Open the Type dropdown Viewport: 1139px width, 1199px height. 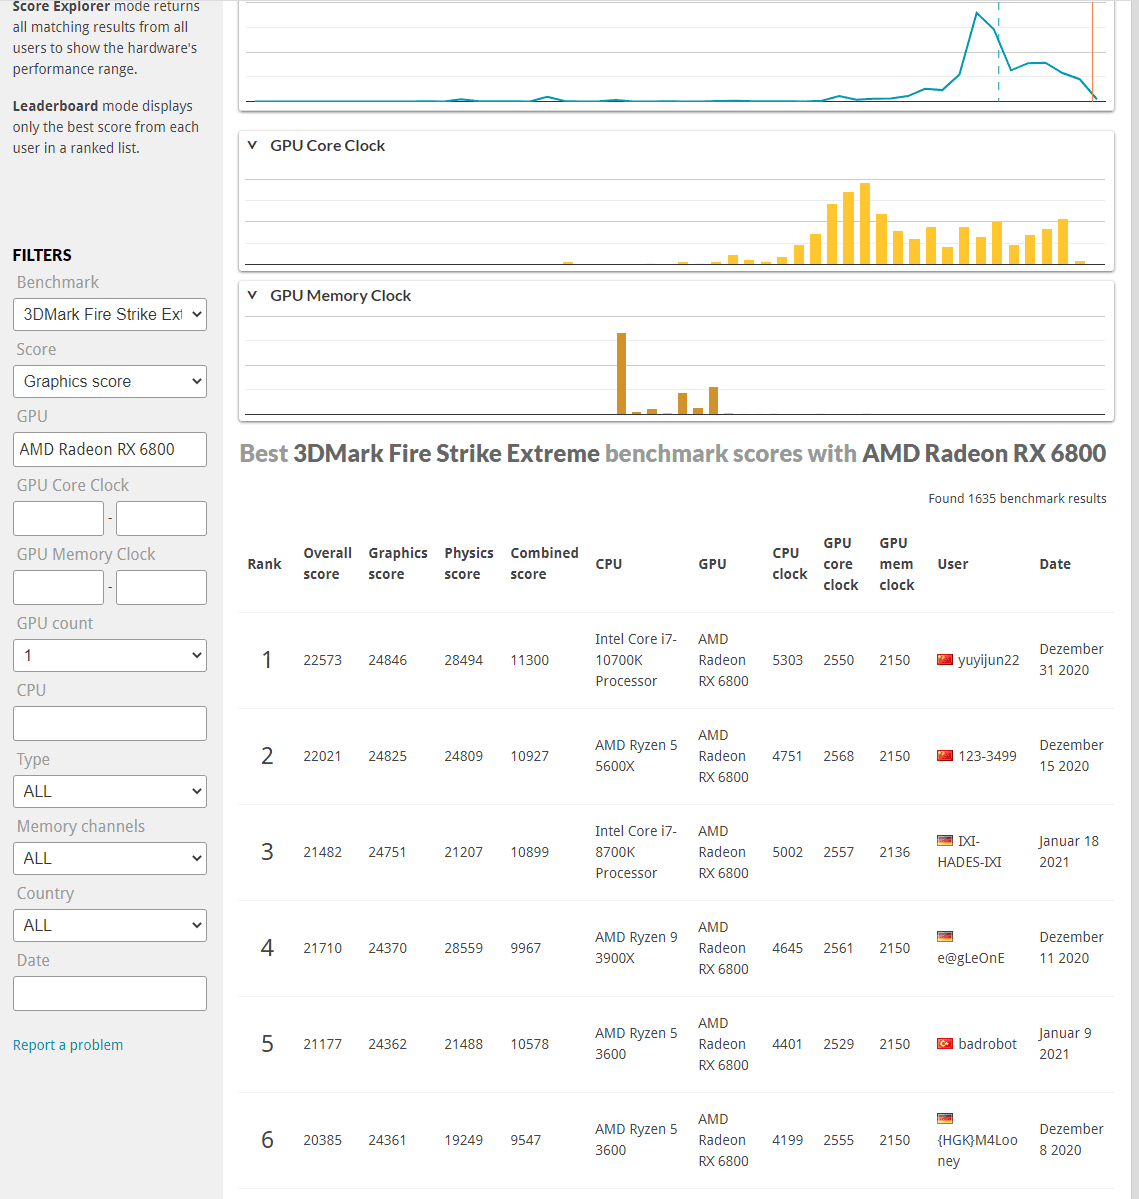[110, 791]
